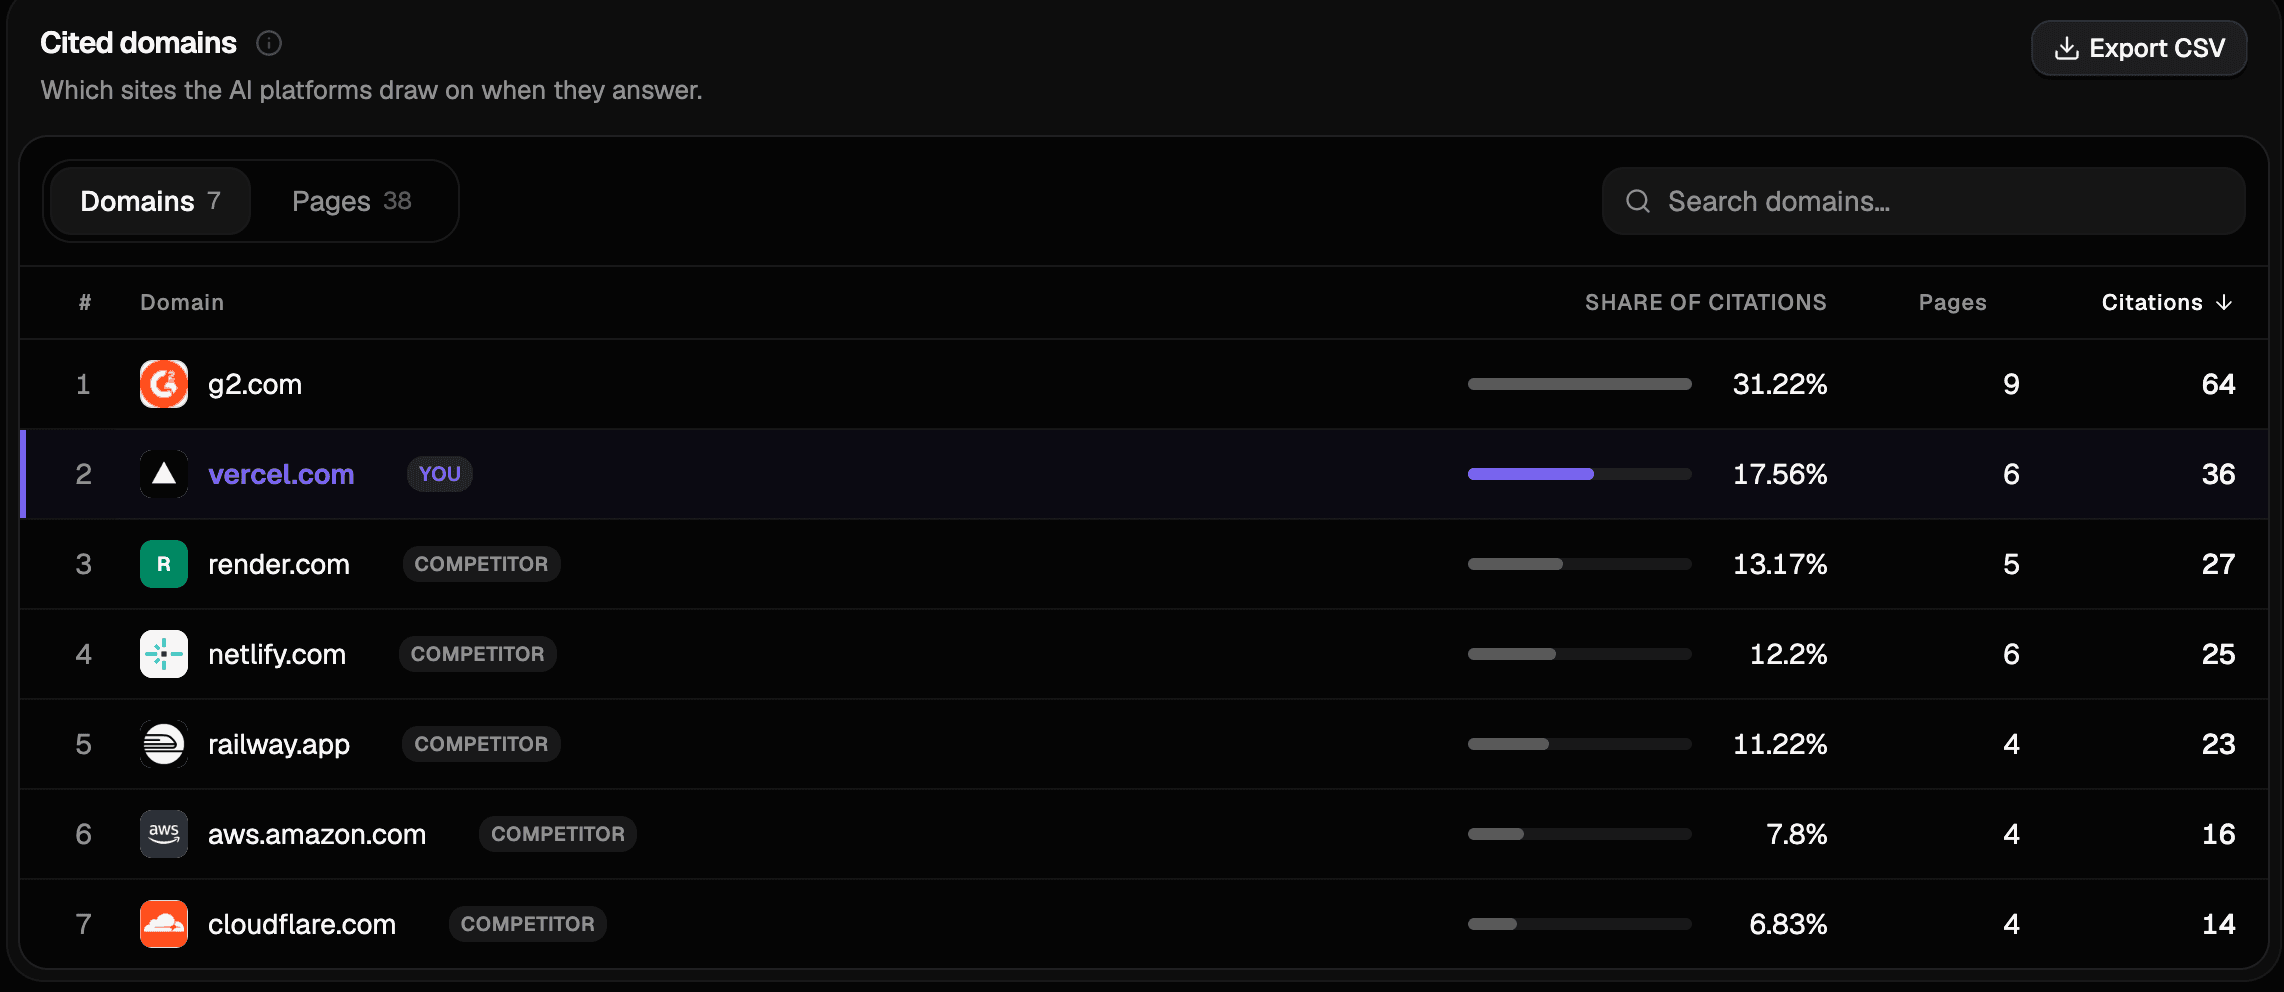Screen dimensions: 2284x992
Task: Select the Domains tab
Action: click(150, 201)
